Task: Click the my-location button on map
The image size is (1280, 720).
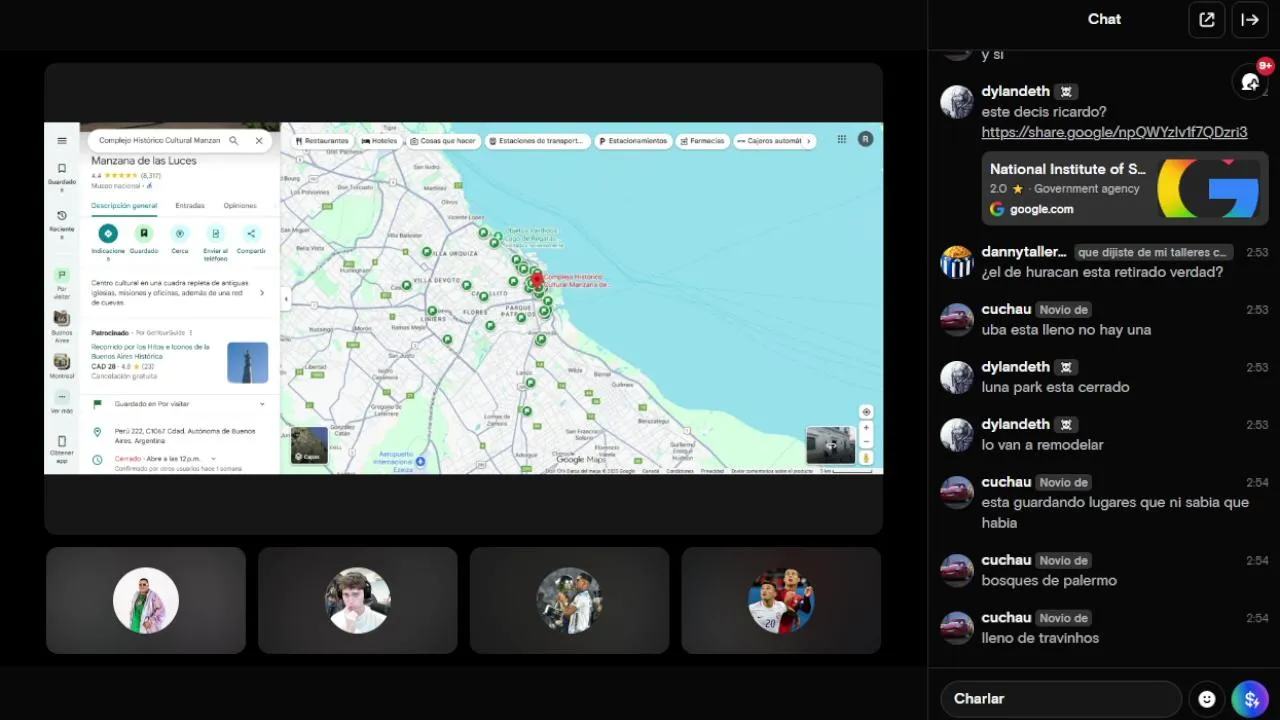Action: (866, 412)
